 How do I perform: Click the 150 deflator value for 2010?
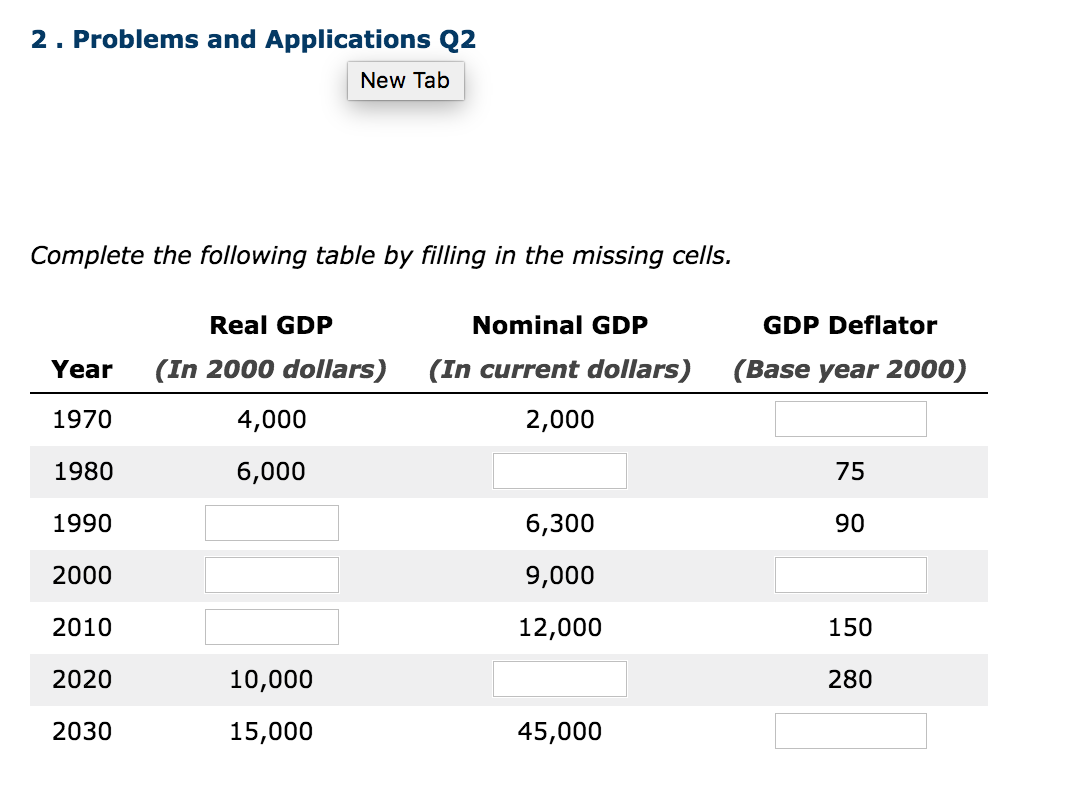[850, 627]
